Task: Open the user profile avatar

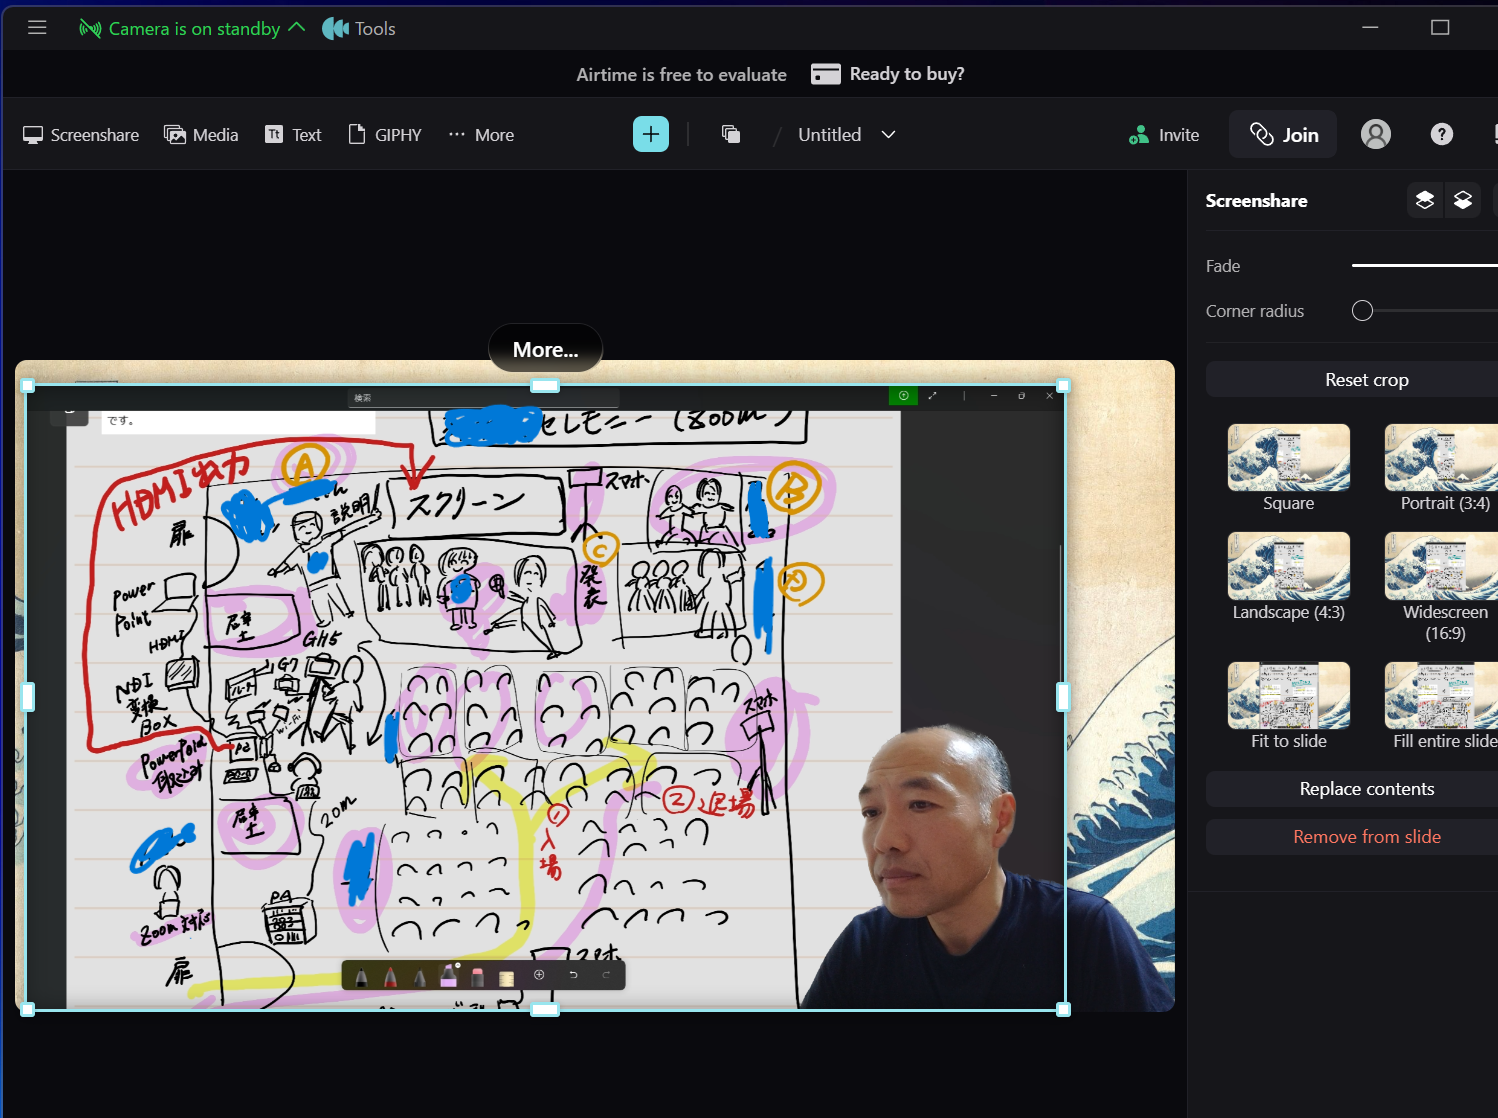Action: click(1375, 134)
